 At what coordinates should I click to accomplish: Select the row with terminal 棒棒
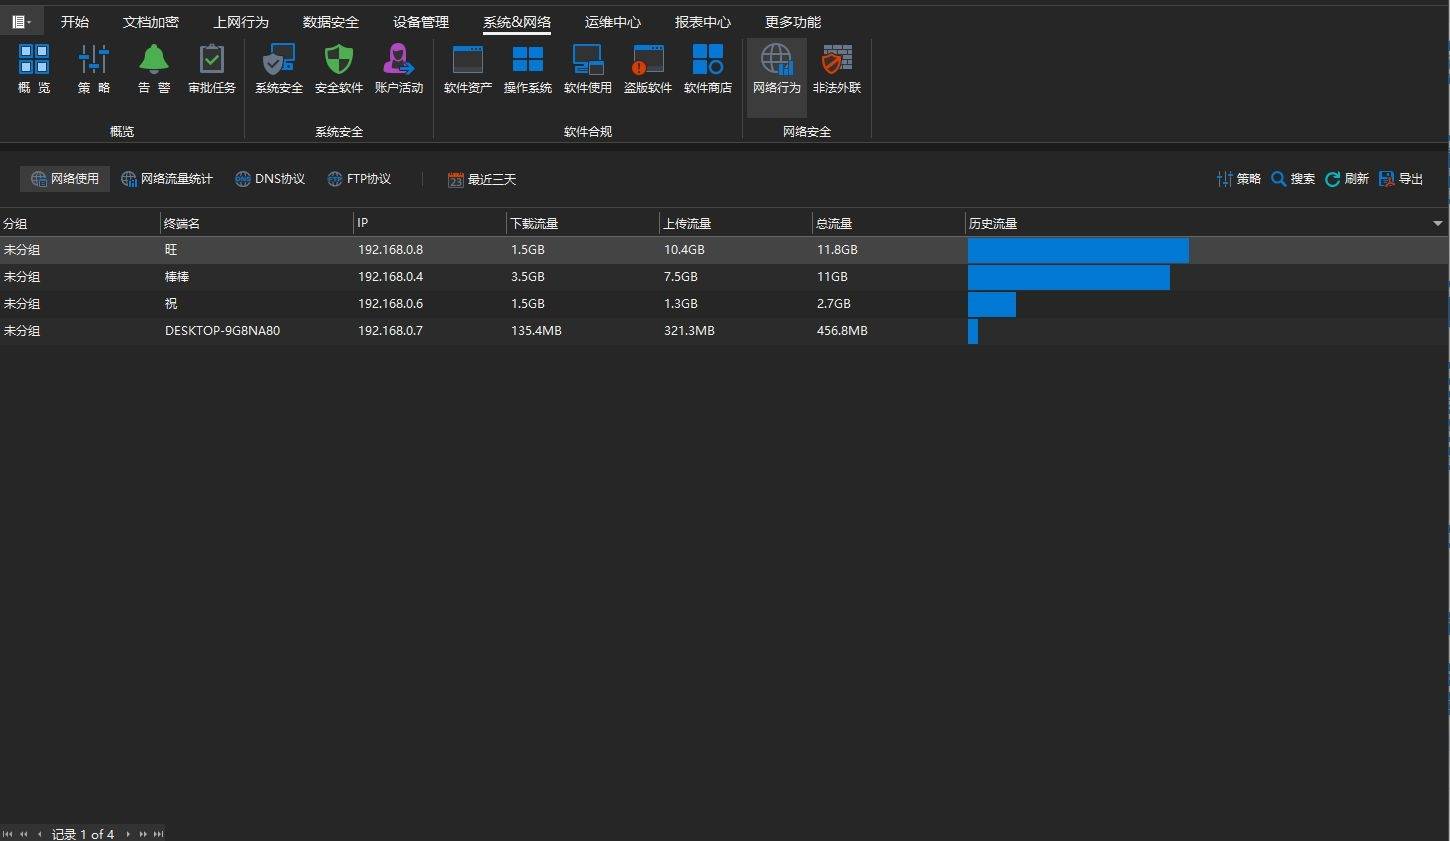coord(724,277)
